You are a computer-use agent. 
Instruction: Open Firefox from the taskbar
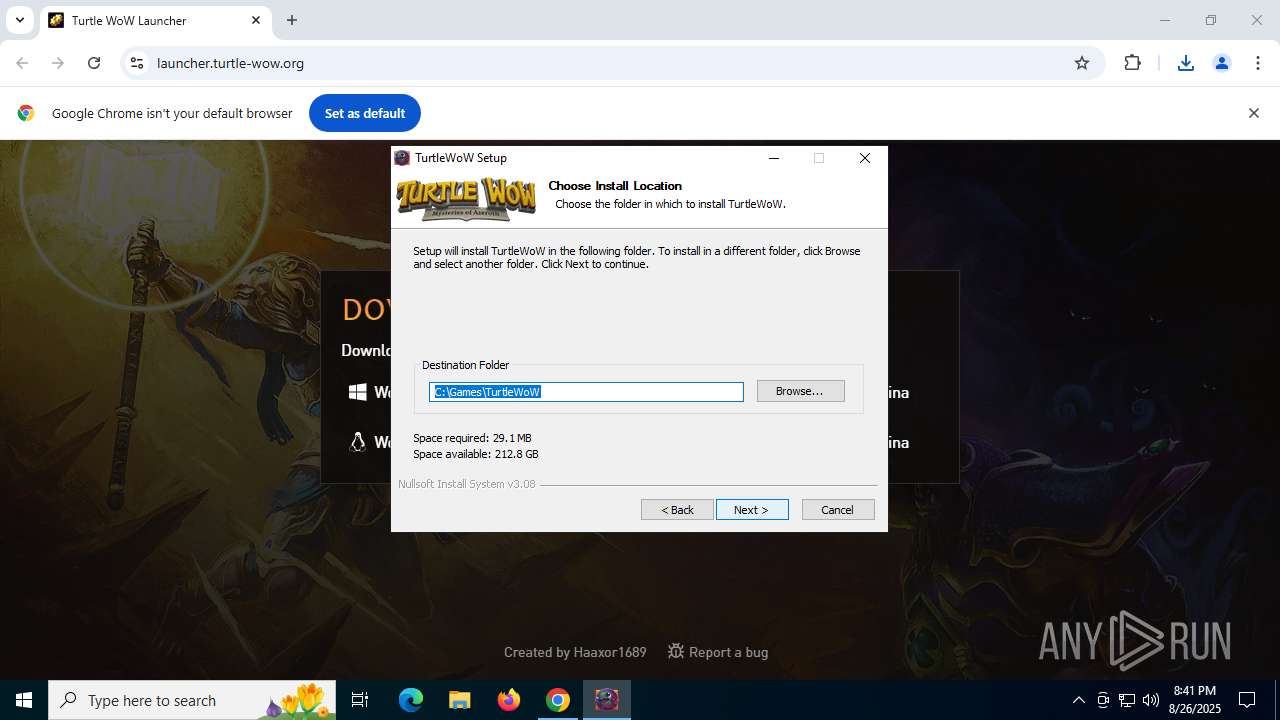coord(509,700)
